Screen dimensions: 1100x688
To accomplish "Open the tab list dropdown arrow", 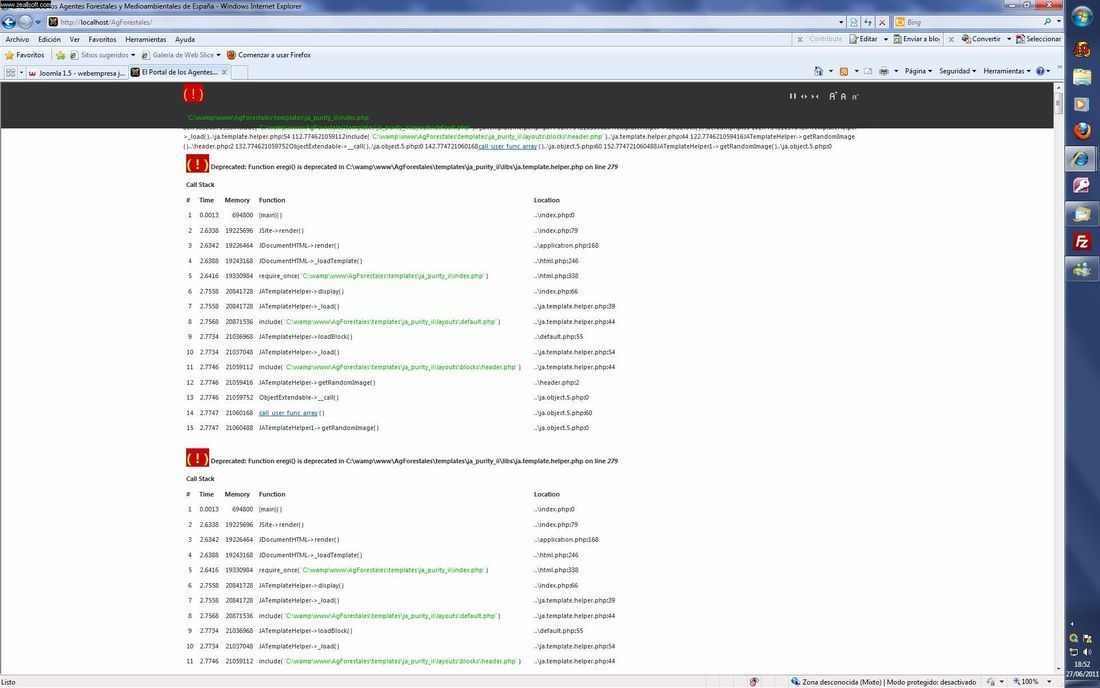I will coord(21,72).
